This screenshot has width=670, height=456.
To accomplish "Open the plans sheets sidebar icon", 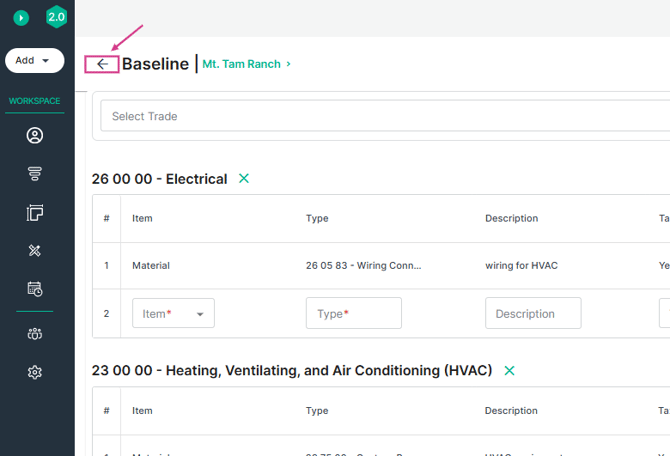I will [35, 212].
